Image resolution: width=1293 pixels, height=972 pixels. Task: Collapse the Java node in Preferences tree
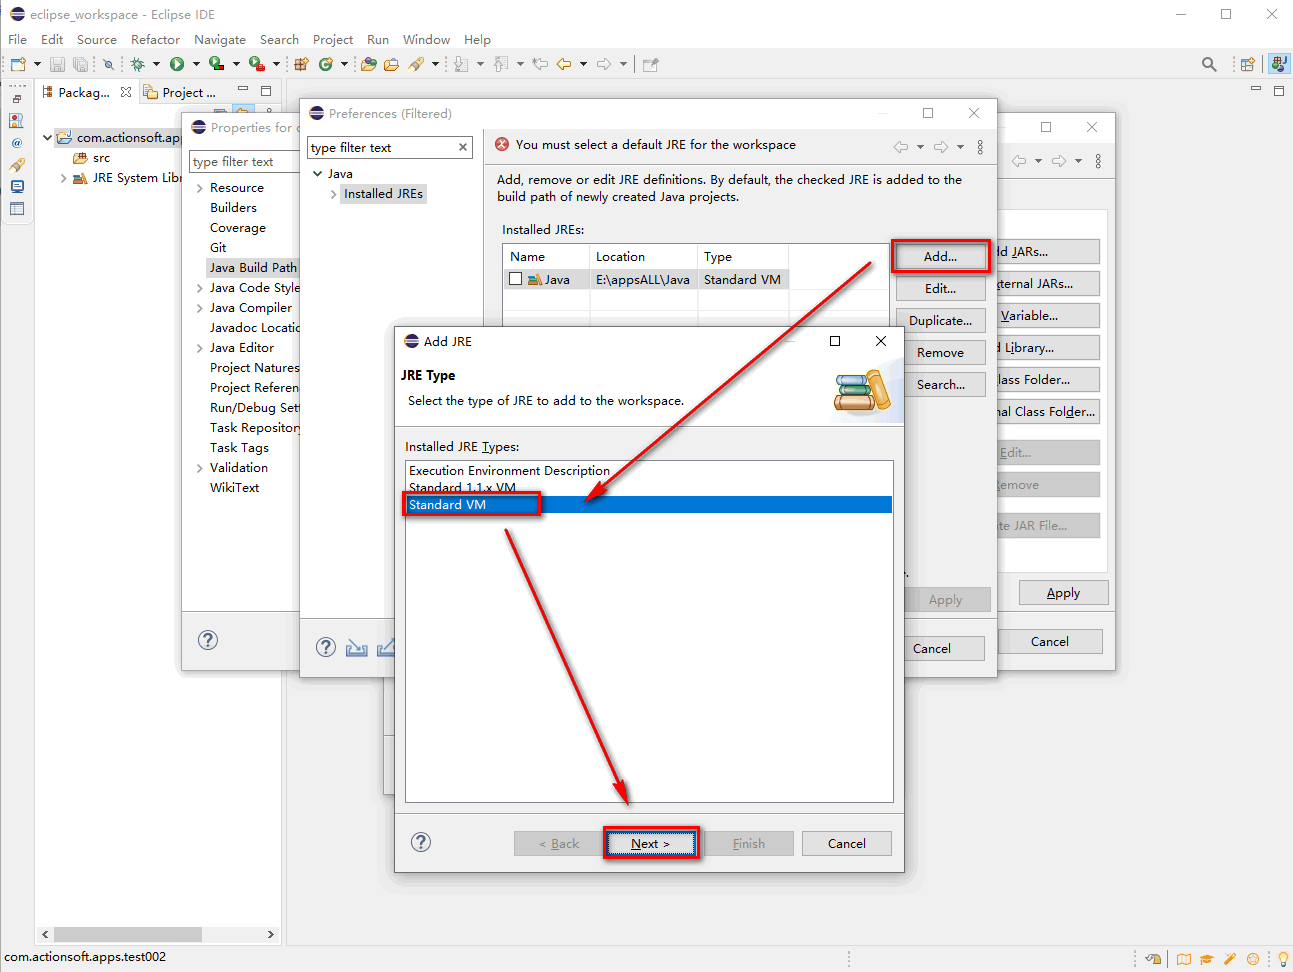[318, 174]
